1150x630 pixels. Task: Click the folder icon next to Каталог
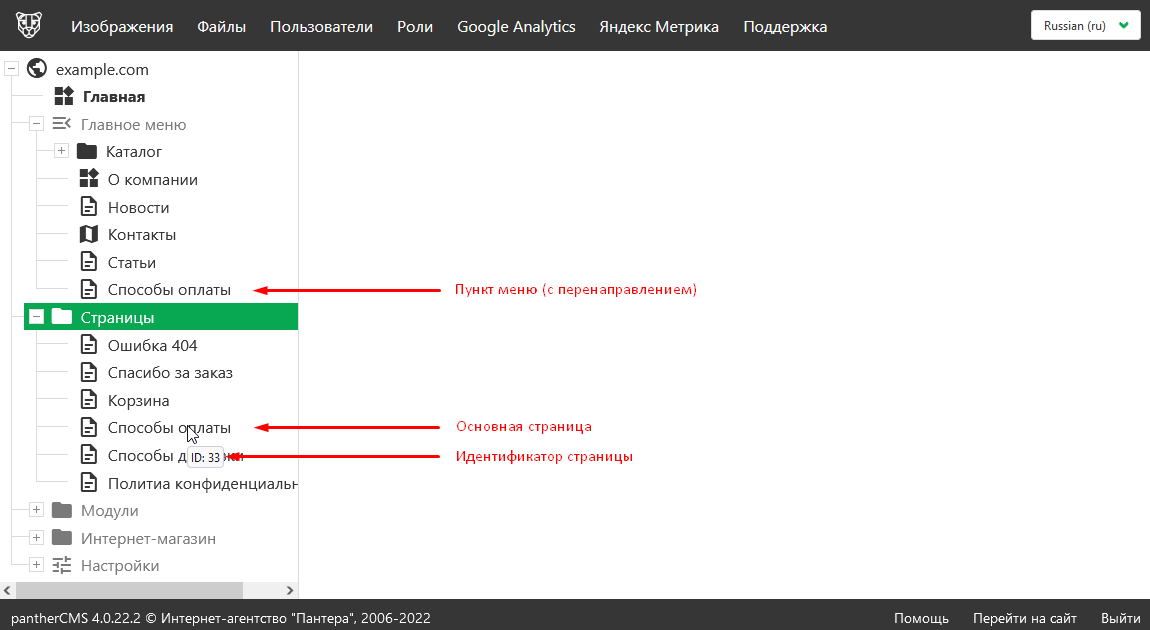(87, 152)
